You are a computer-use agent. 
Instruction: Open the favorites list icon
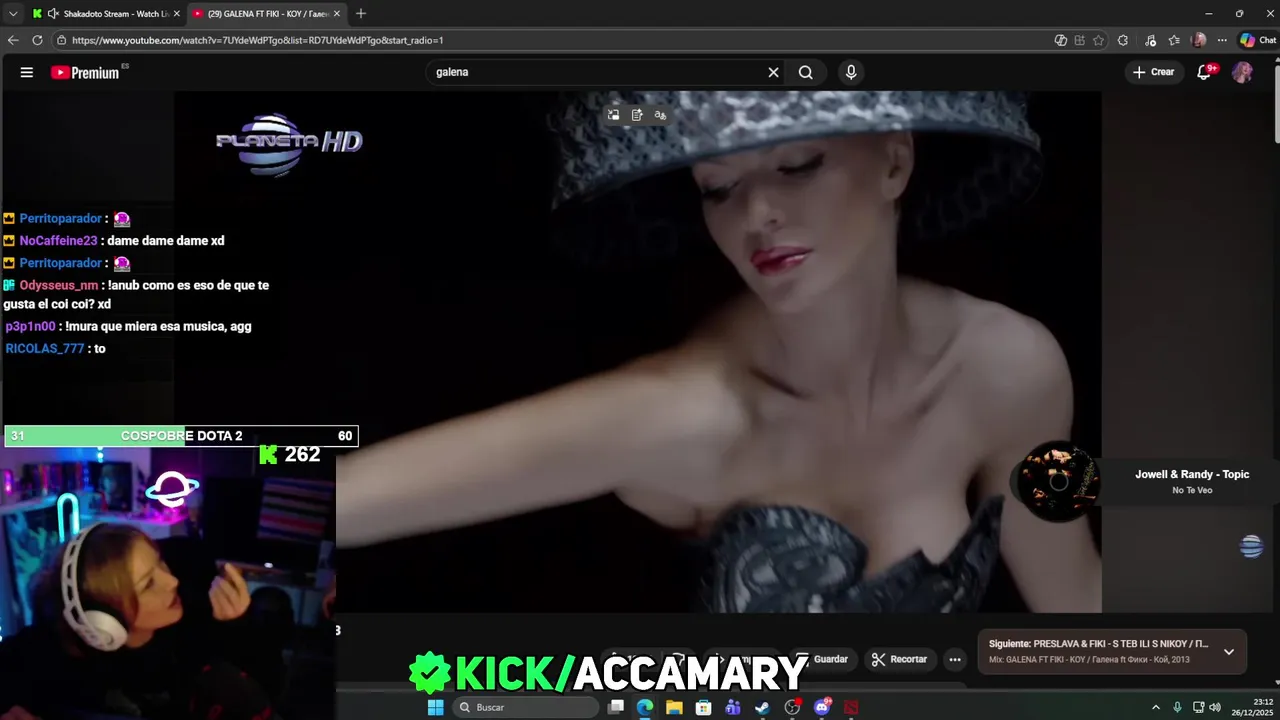(x=1174, y=40)
